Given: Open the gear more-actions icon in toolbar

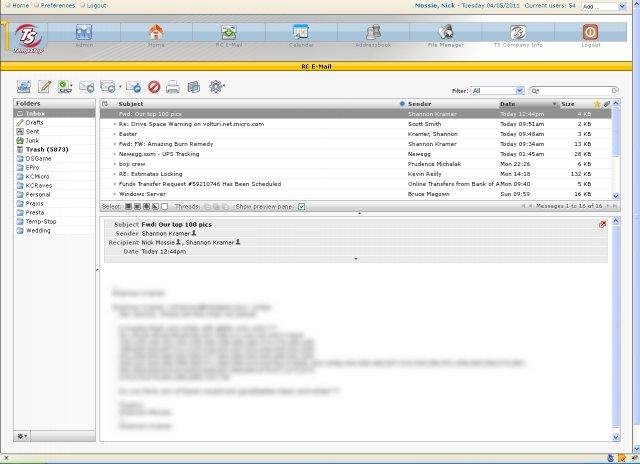Looking at the screenshot, I should pos(216,87).
